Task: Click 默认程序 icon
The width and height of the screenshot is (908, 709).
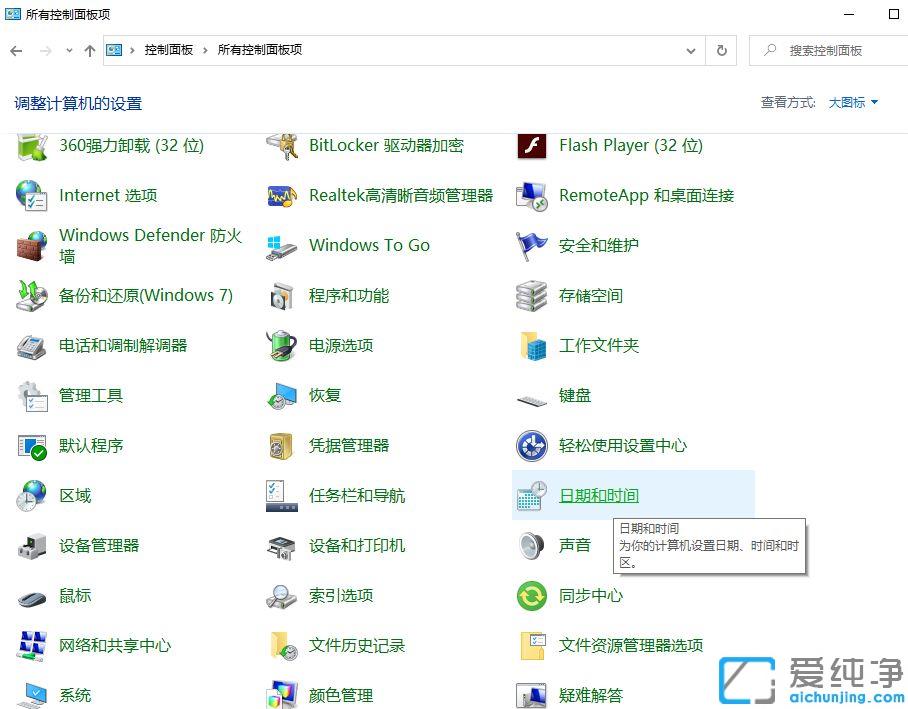Action: point(32,447)
